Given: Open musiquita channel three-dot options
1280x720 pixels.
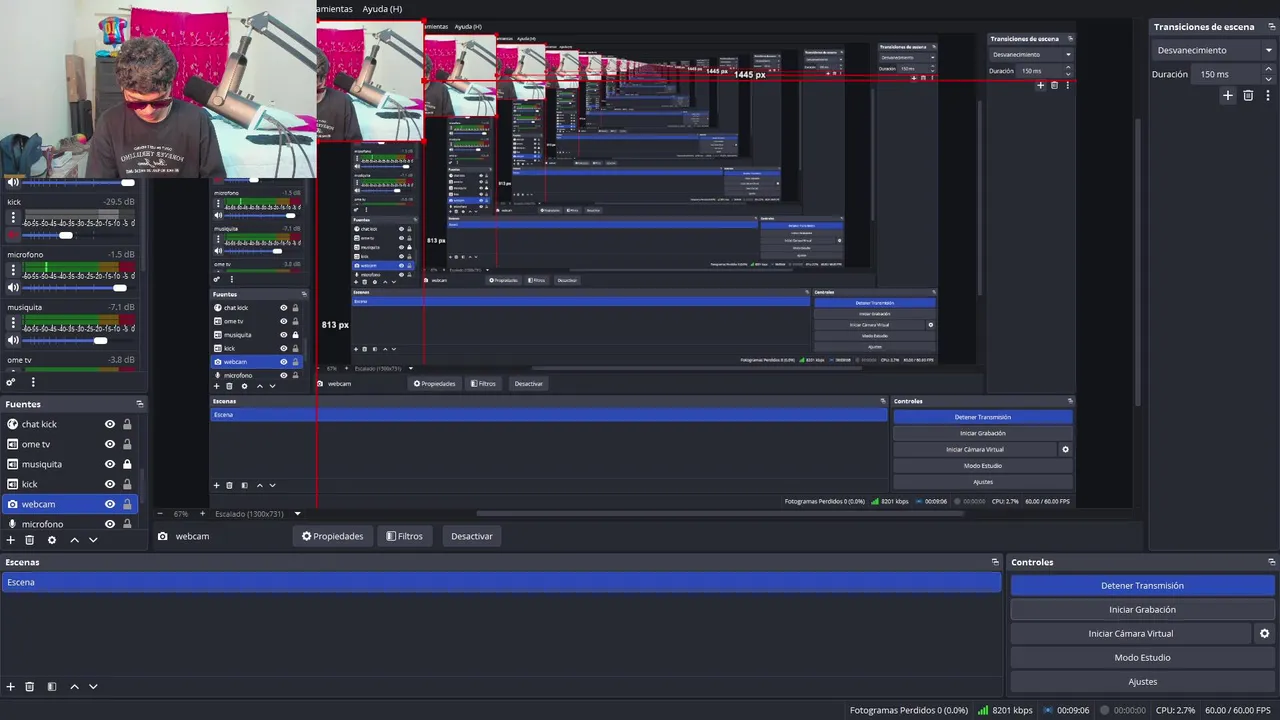Looking at the screenshot, I should tap(13, 324).
